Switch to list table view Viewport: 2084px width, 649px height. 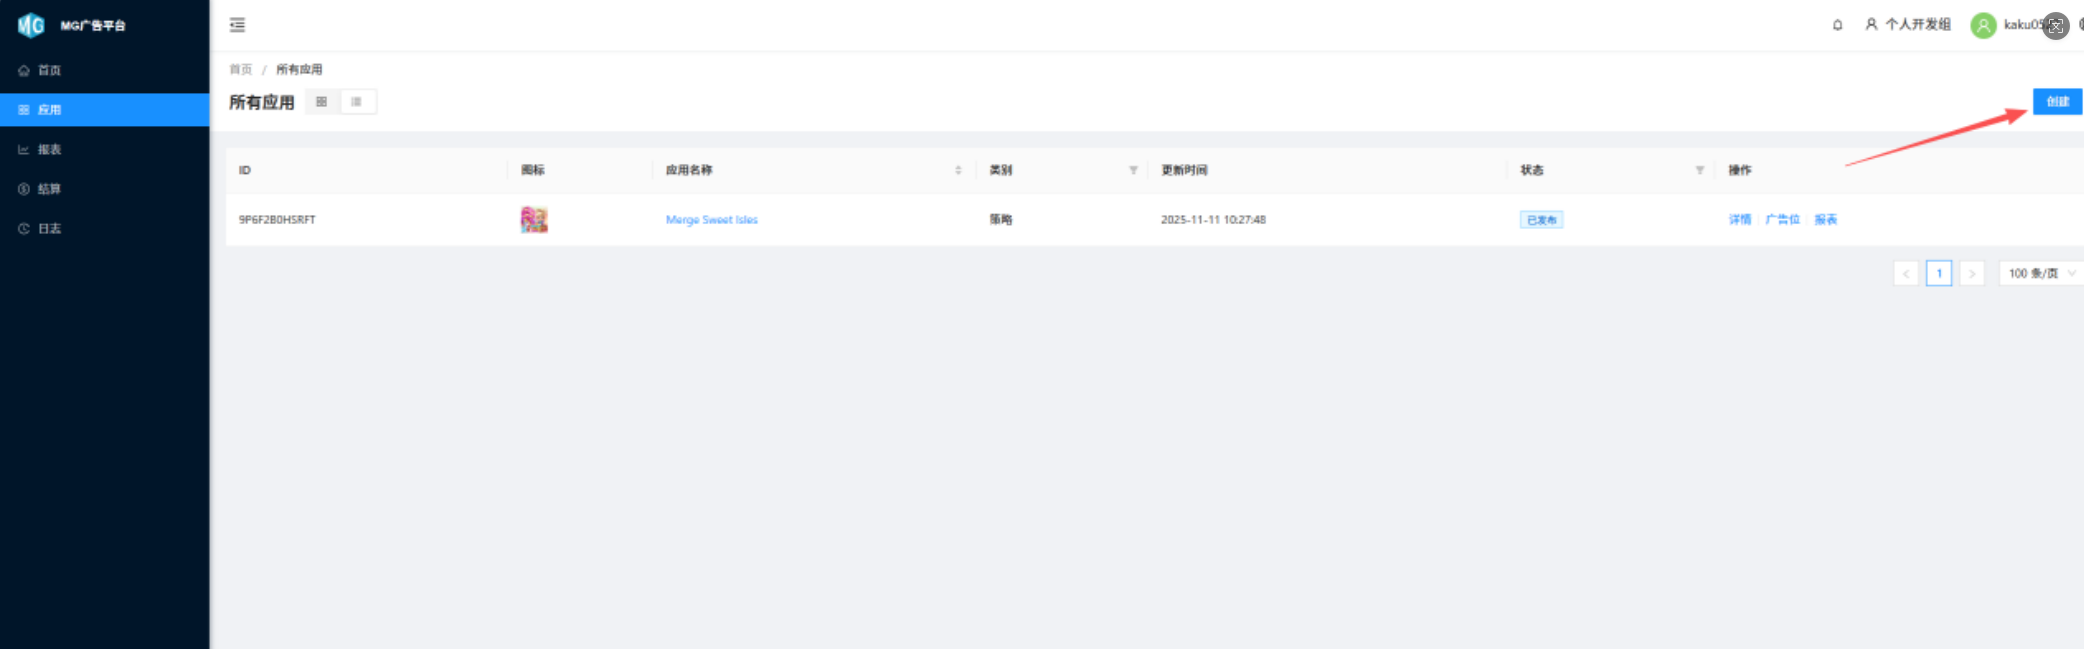point(357,102)
